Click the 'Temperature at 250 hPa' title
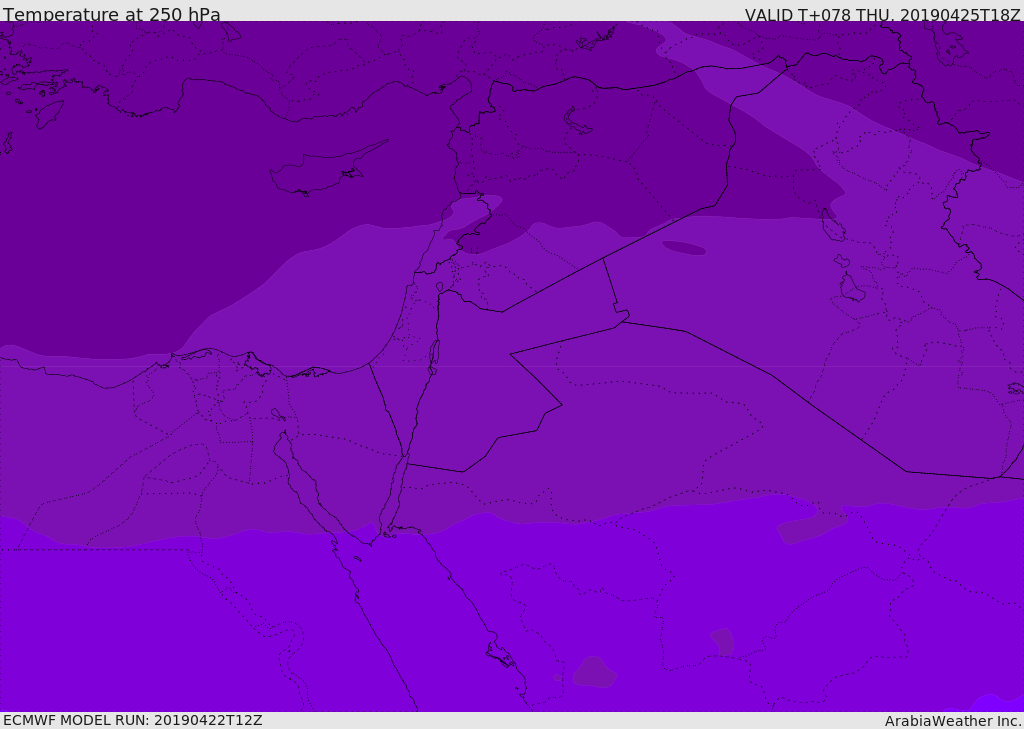This screenshot has height=729, width=1024. [112, 14]
